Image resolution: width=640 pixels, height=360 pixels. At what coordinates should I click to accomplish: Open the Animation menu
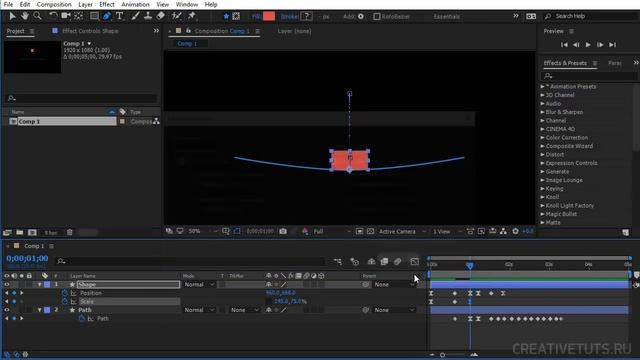[x=135, y=4]
